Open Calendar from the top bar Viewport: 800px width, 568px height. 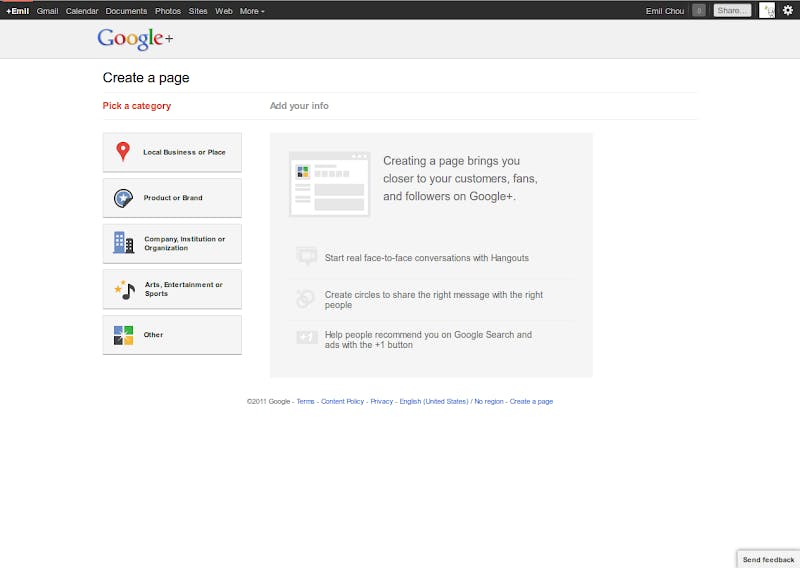pos(82,11)
